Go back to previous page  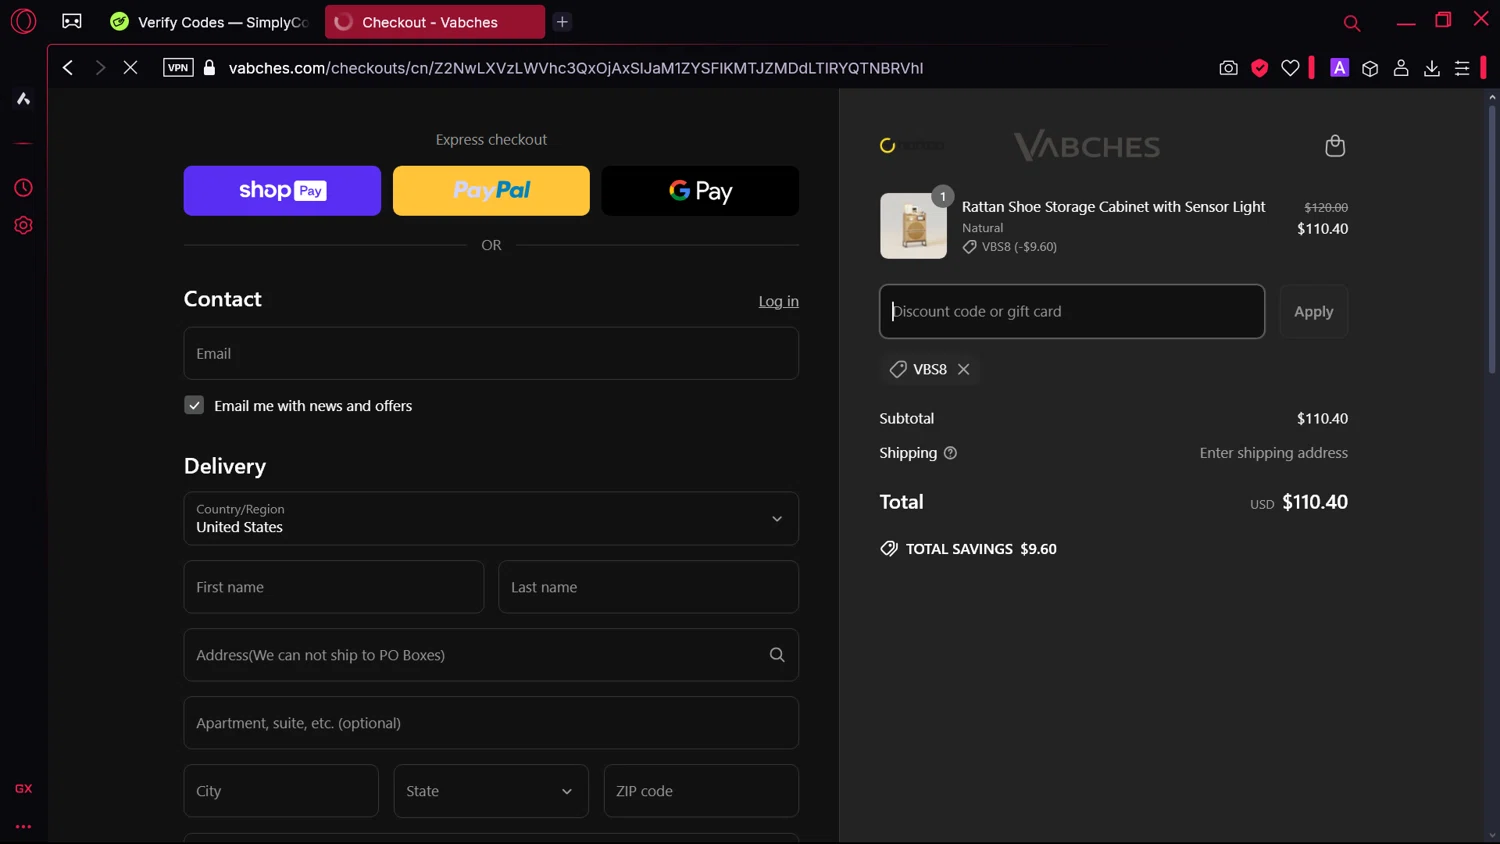(68, 68)
